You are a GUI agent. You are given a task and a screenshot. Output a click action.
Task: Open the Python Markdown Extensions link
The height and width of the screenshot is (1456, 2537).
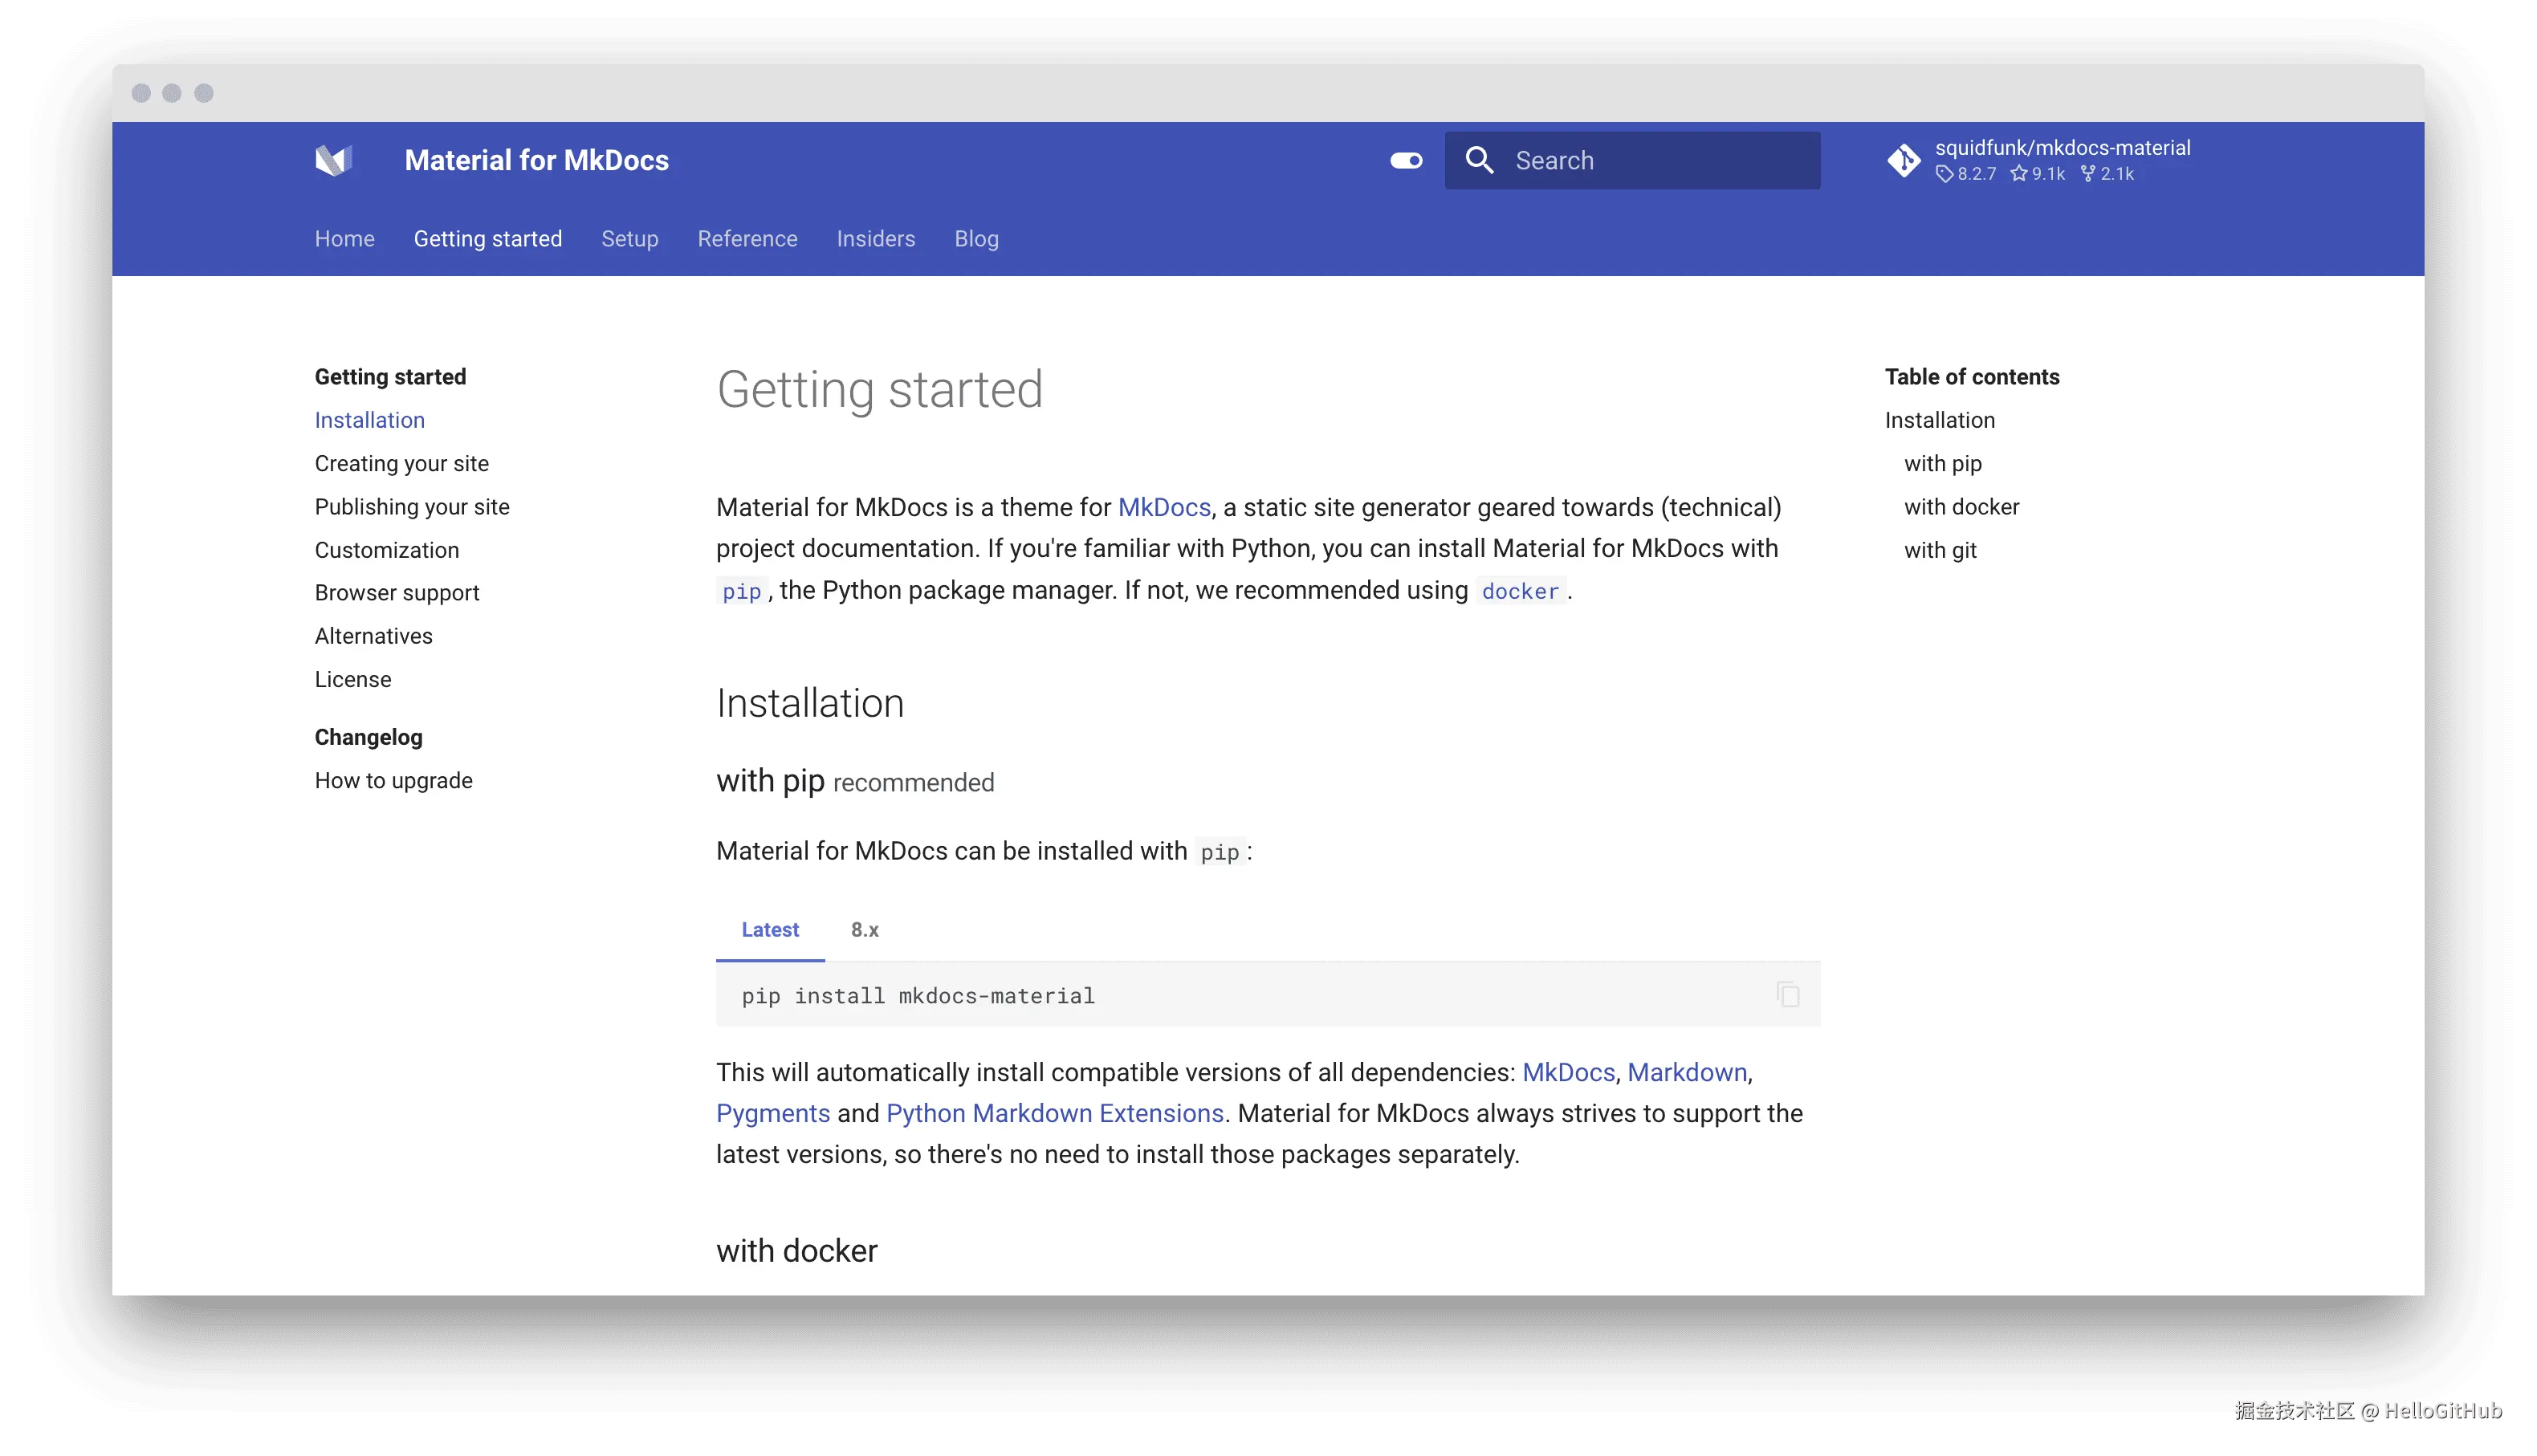tap(1054, 1113)
